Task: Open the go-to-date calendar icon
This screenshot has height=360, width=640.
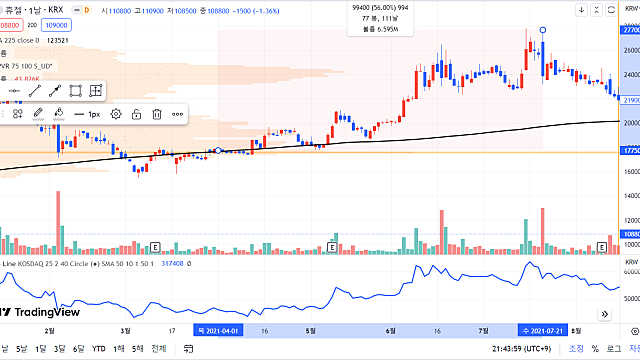Action: pos(188,349)
